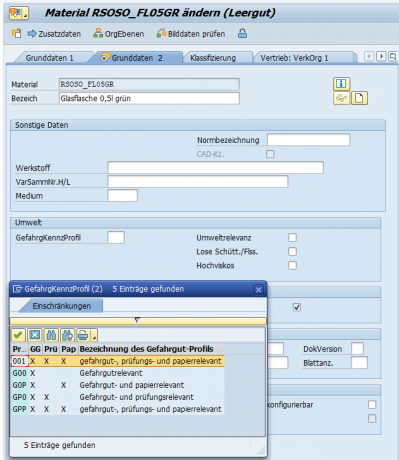Click the popup resize grip corner
The height and width of the screenshot is (460, 399).
pyautogui.click(x=262, y=451)
